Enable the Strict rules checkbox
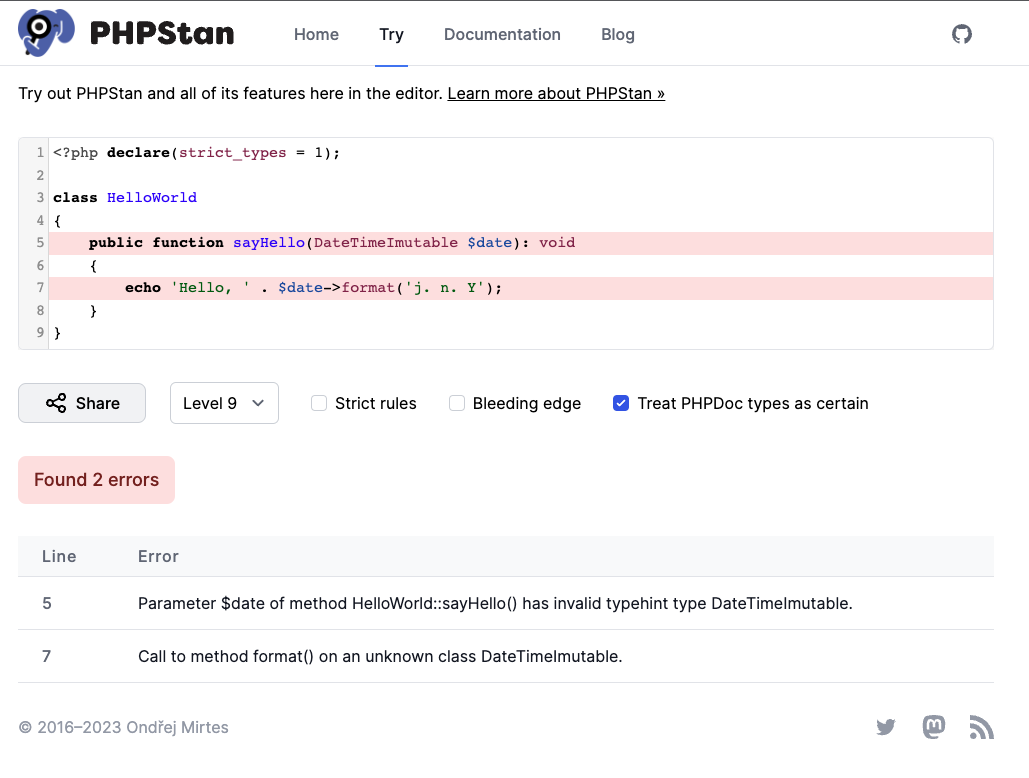 click(319, 403)
